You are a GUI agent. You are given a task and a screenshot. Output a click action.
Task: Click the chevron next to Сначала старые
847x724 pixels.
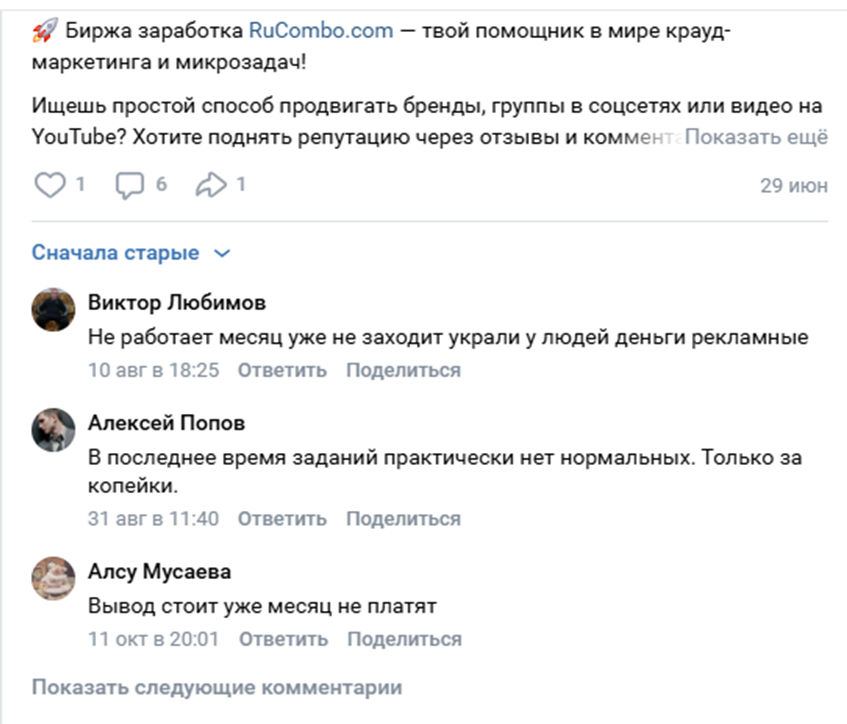(x=222, y=254)
